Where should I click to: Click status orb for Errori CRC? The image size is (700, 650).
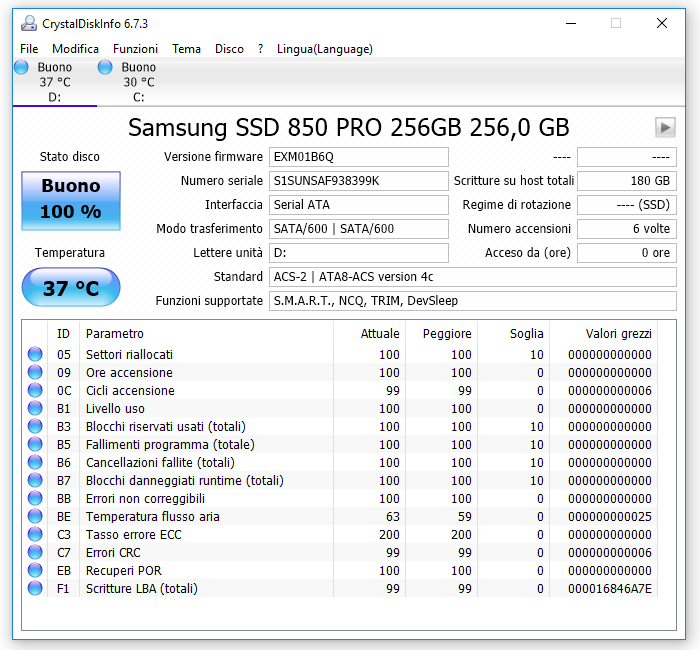coord(35,552)
